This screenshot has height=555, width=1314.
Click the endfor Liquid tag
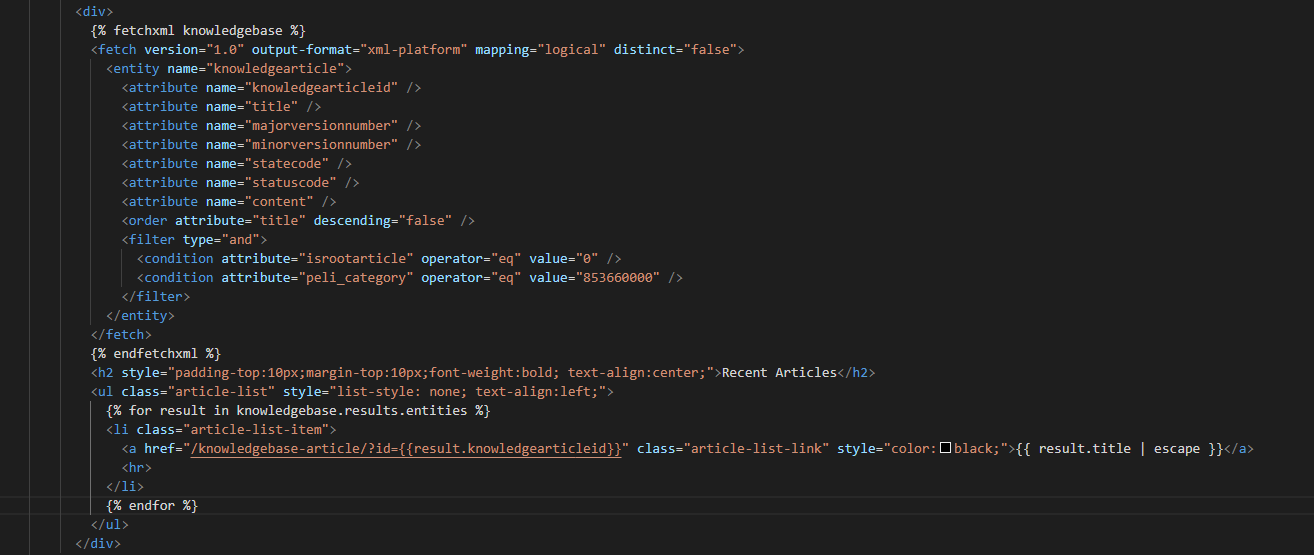point(152,506)
